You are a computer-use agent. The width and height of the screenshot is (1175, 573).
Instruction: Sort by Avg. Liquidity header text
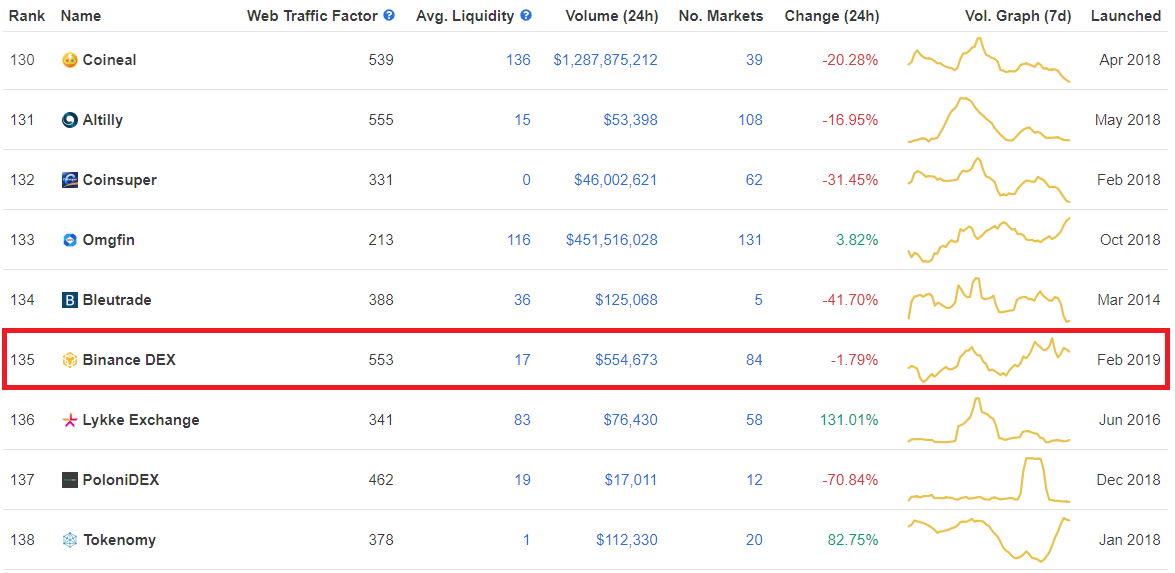[465, 16]
